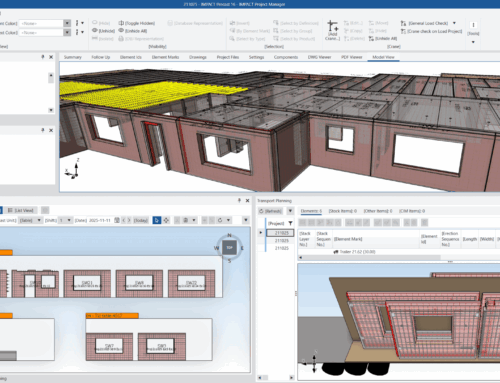Click TOP on the view compass
The image size is (500, 383).
[x=229, y=248]
